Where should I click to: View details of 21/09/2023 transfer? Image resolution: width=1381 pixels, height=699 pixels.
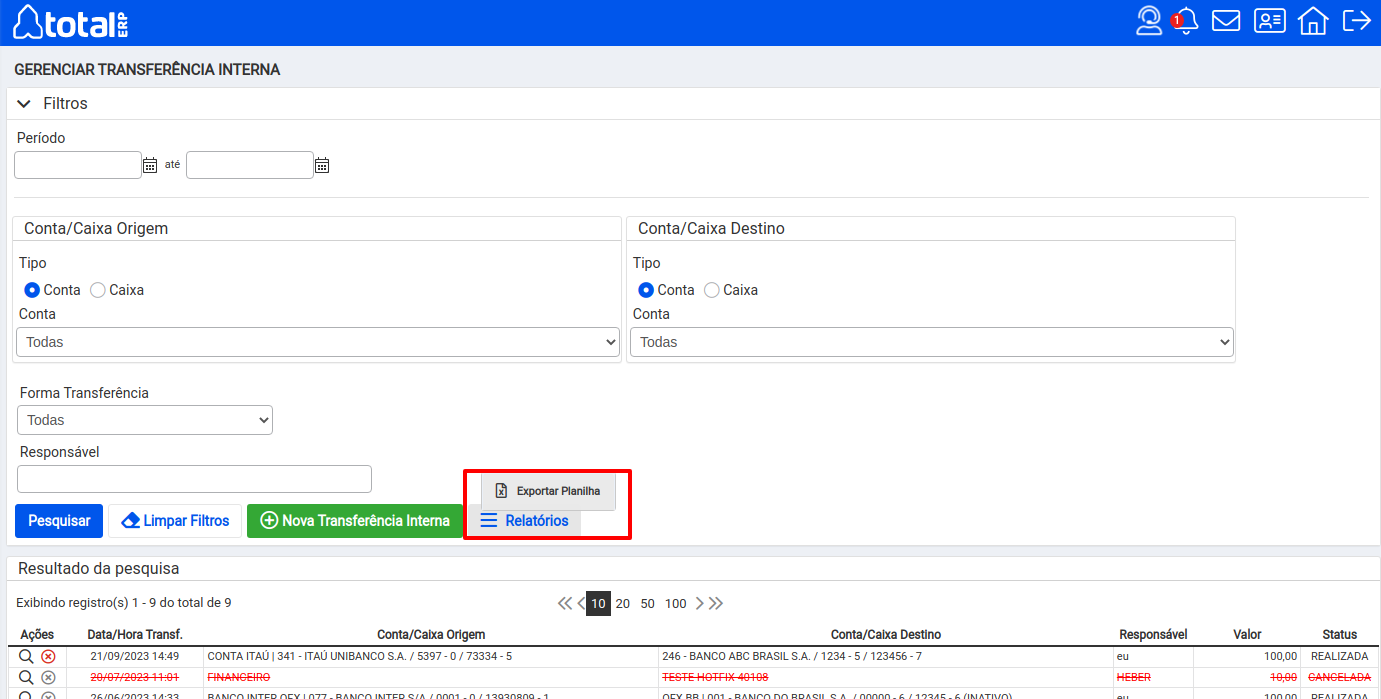tap(26, 657)
